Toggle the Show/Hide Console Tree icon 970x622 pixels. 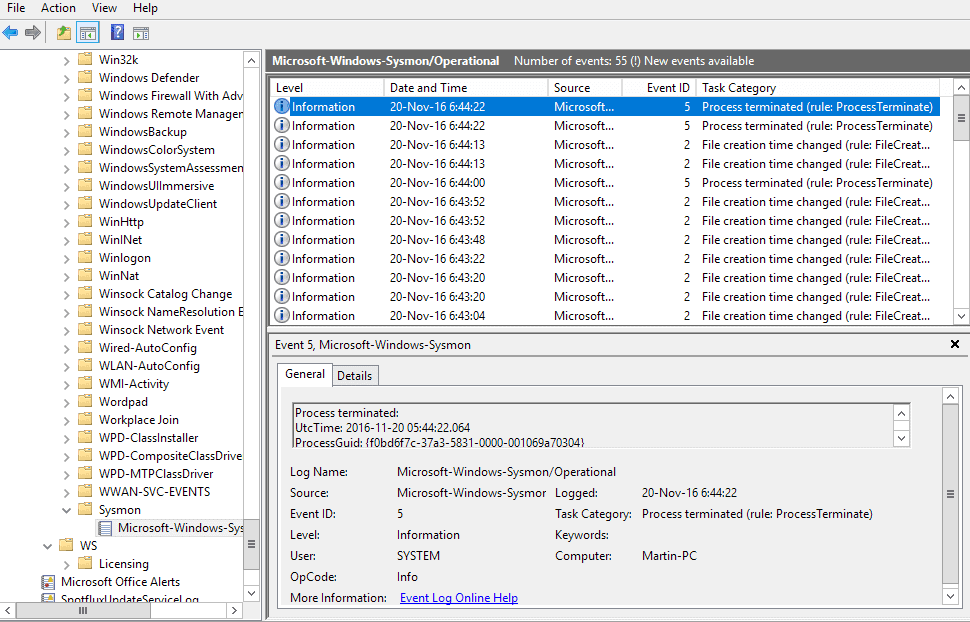[87, 33]
